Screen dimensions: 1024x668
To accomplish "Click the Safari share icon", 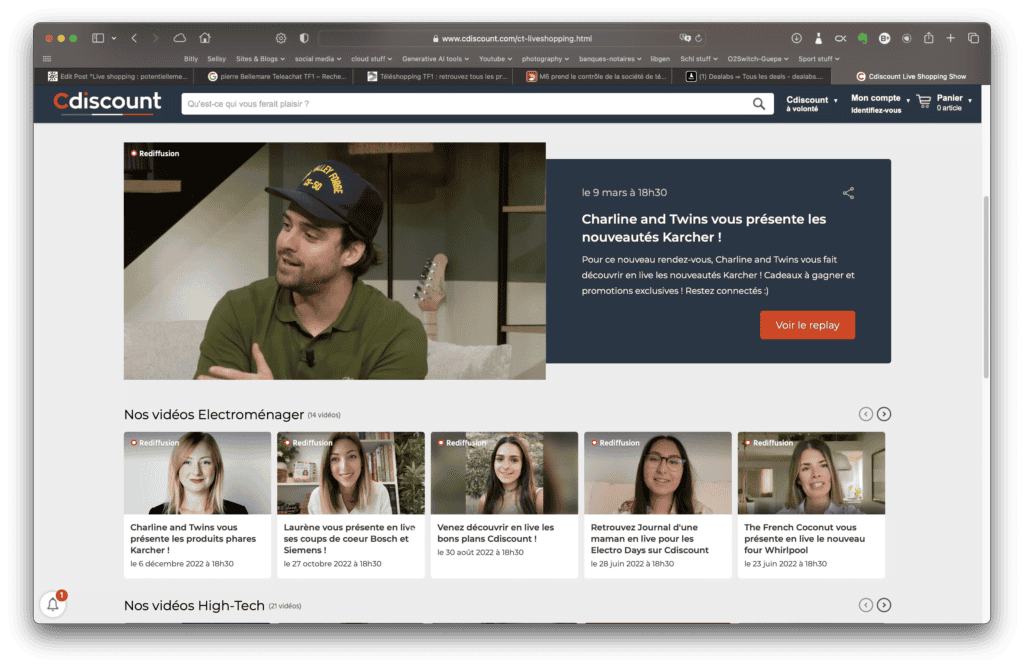I will click(x=928, y=38).
